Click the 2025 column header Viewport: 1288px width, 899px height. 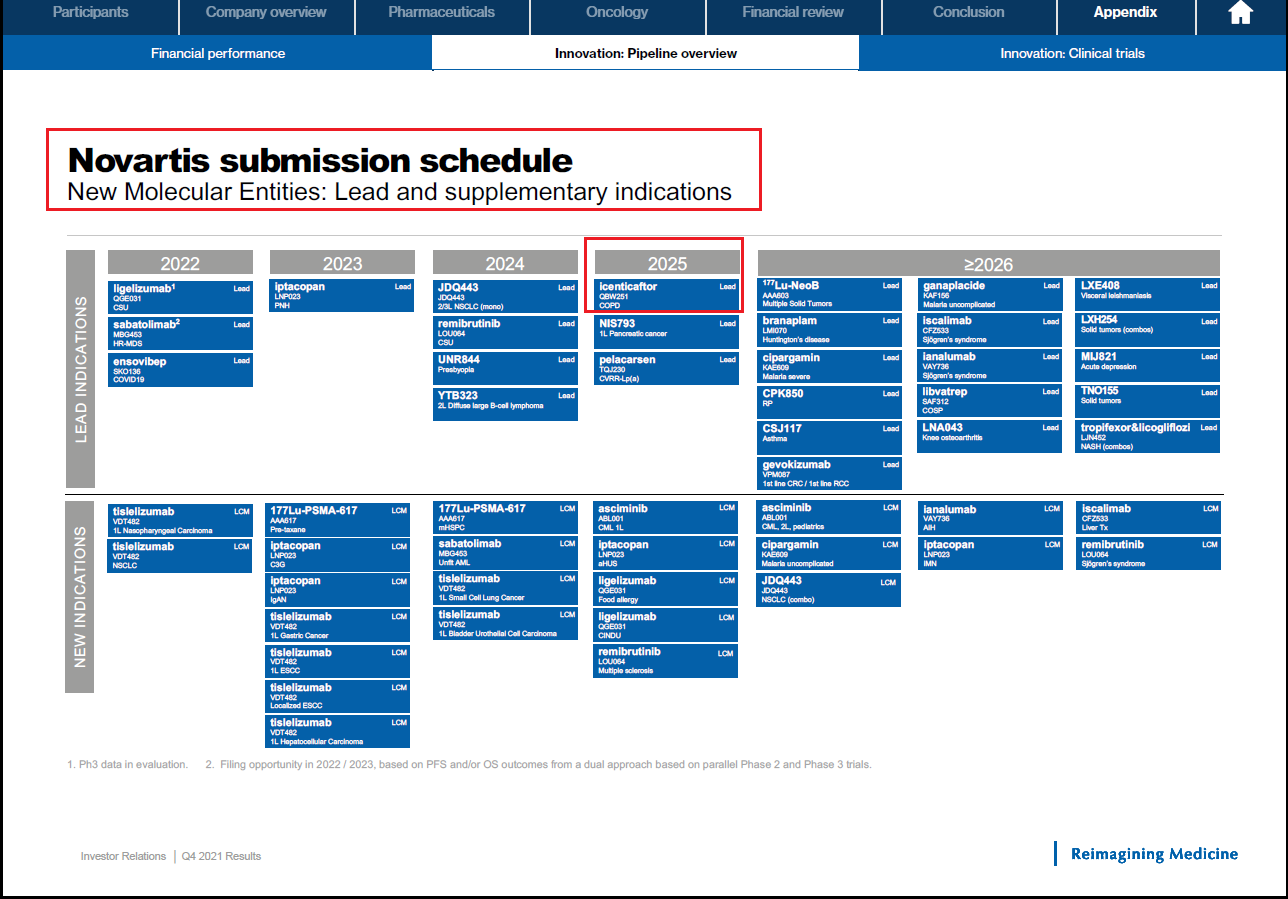tap(667, 264)
